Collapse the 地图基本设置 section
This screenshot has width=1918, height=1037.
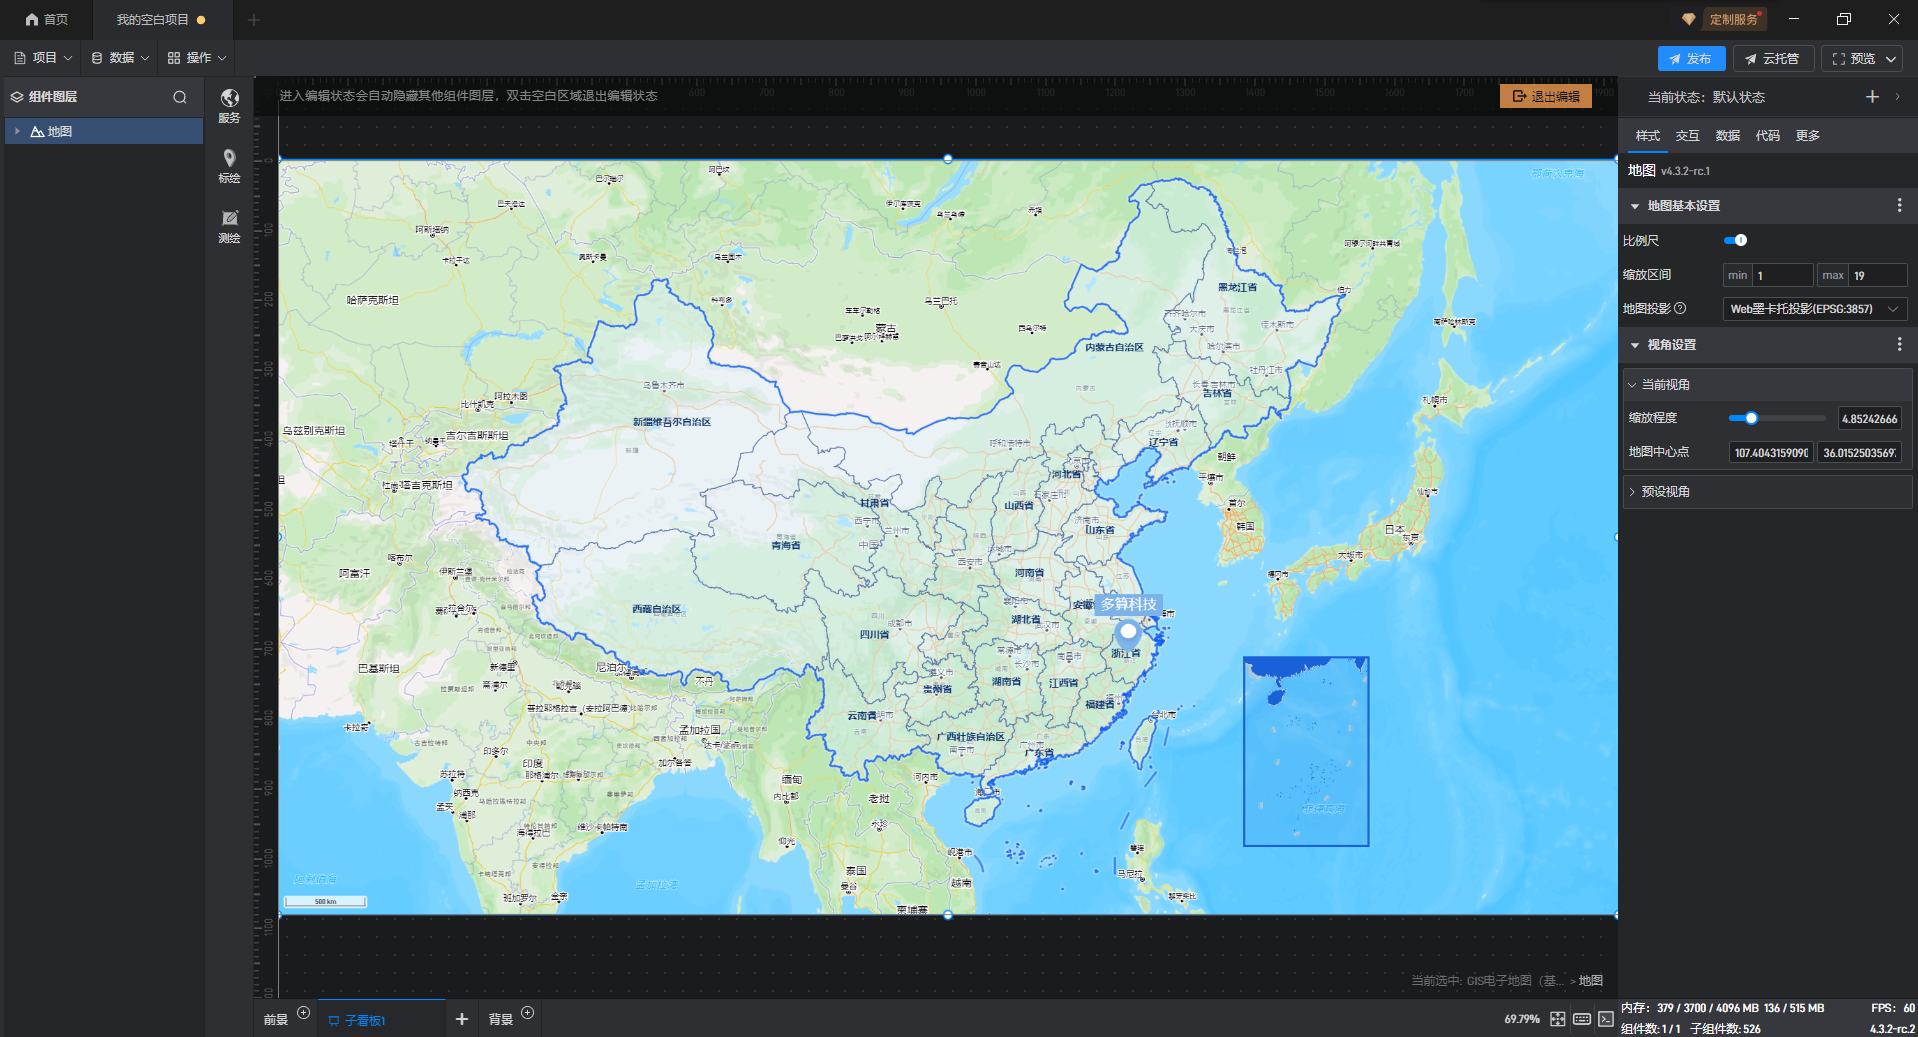point(1635,206)
